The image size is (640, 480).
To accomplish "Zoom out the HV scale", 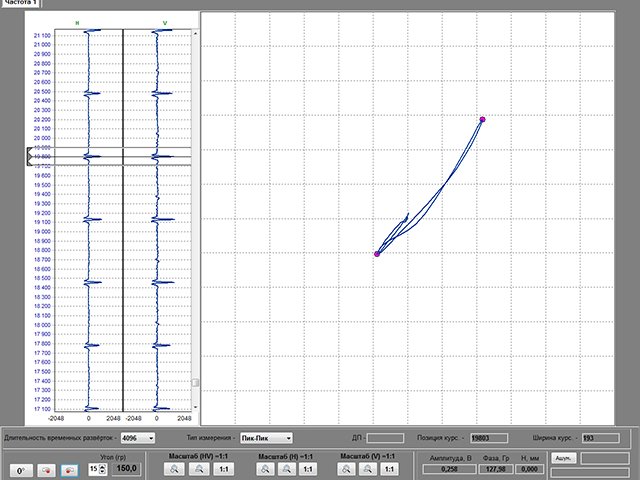I will tap(199, 468).
